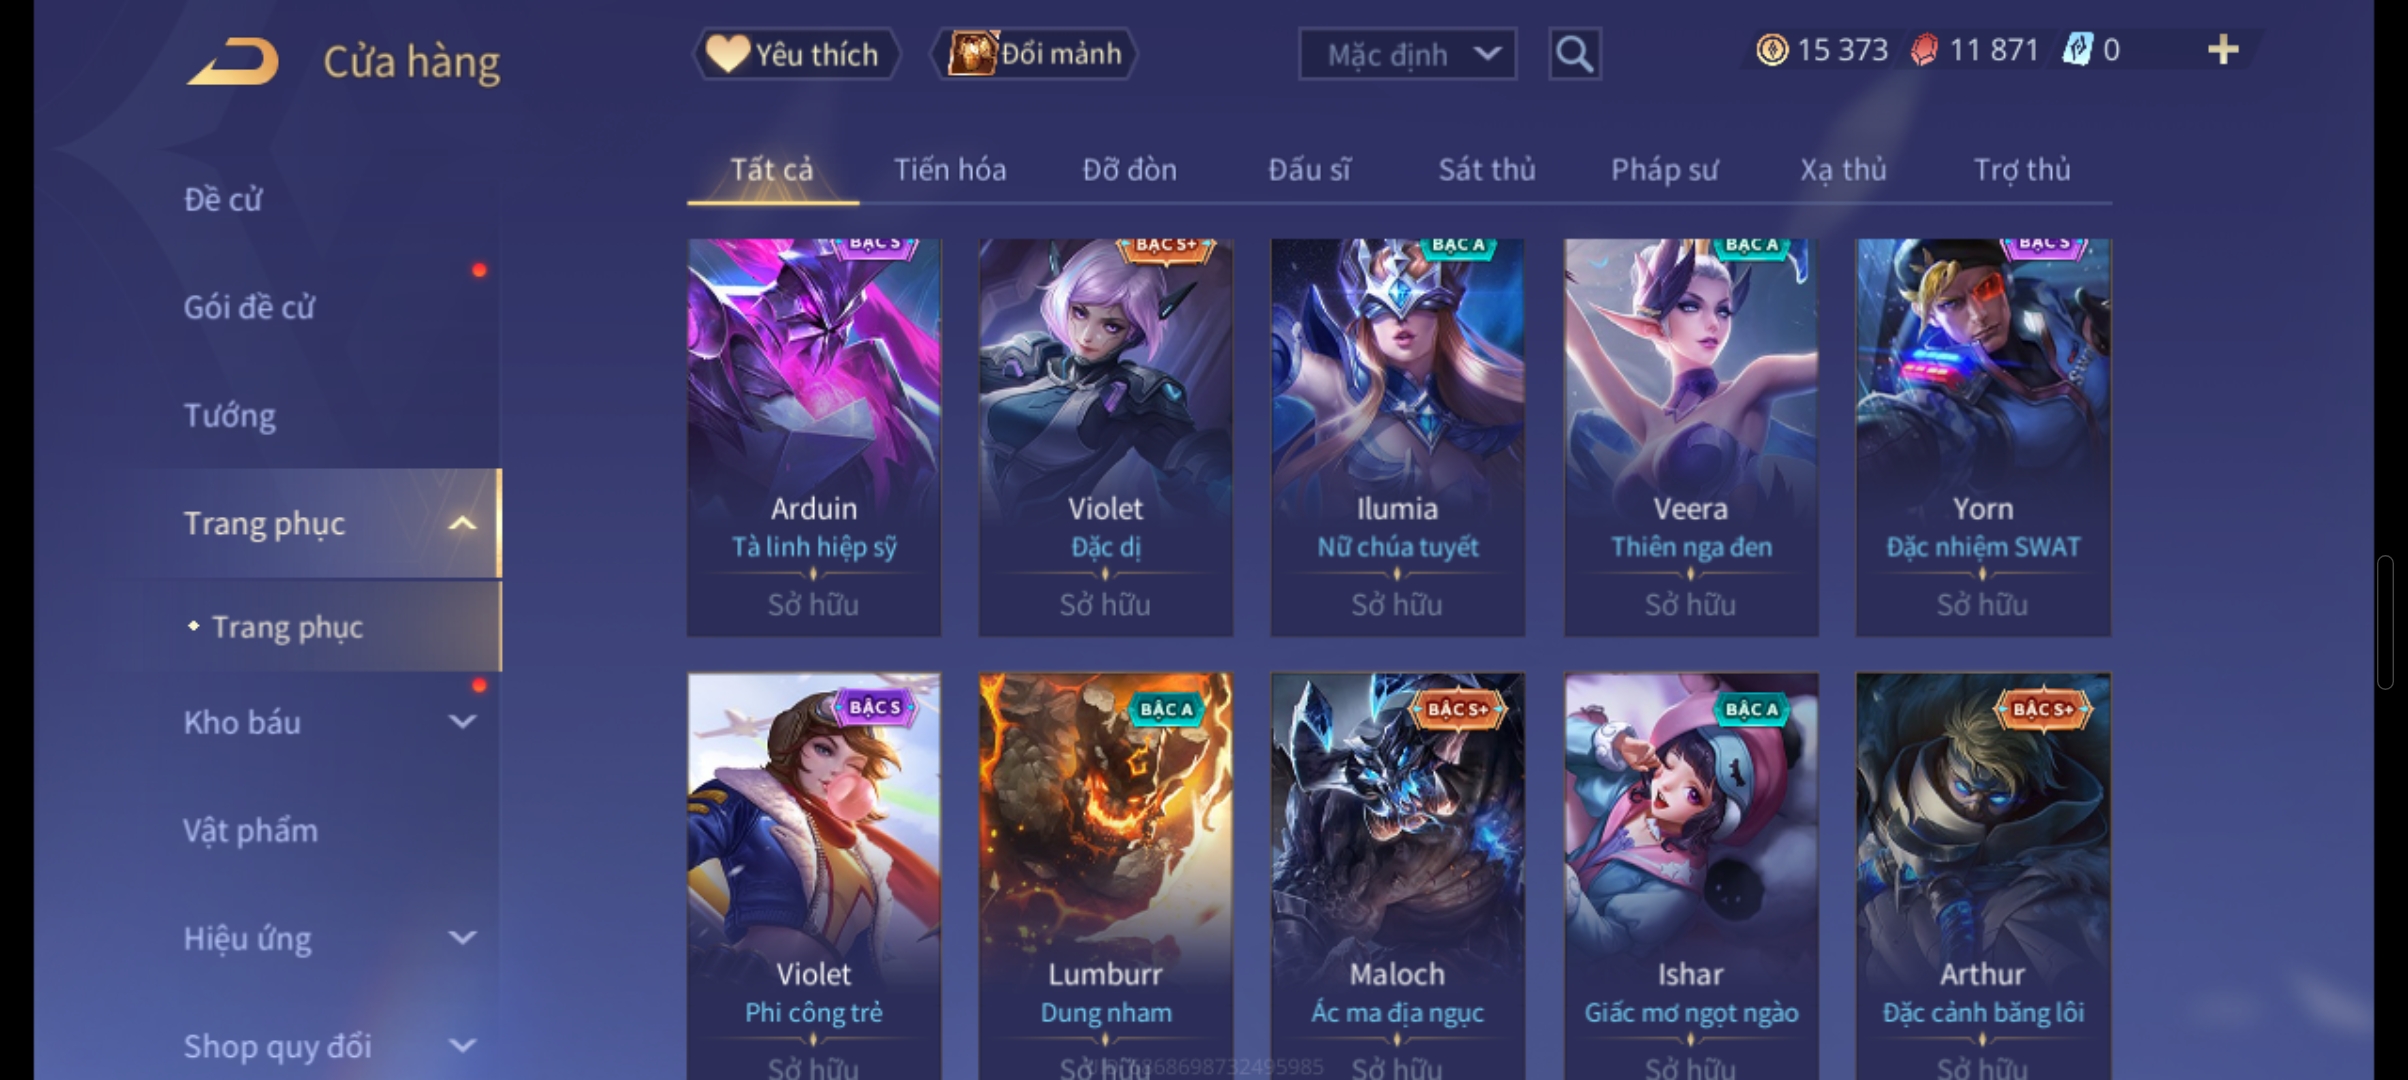Tap the back arrow icon beside Cửa hàng
The height and width of the screenshot is (1080, 2408).
pos(233,61)
